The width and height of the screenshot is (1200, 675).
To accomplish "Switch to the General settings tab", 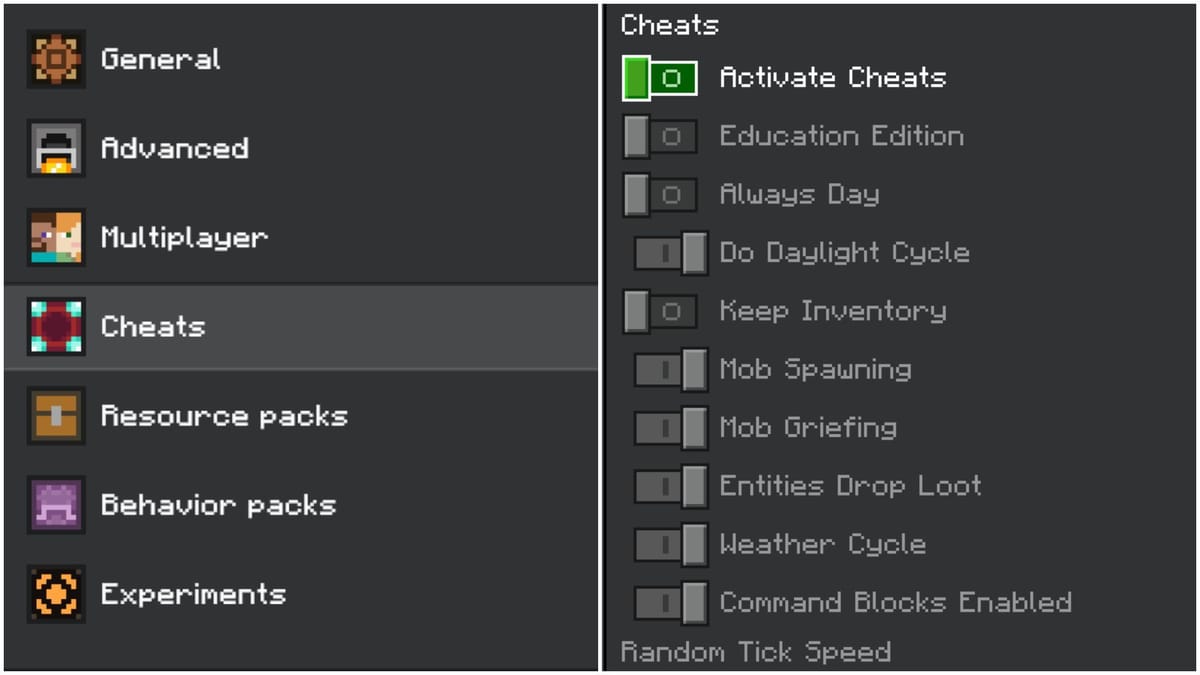I will click(160, 58).
